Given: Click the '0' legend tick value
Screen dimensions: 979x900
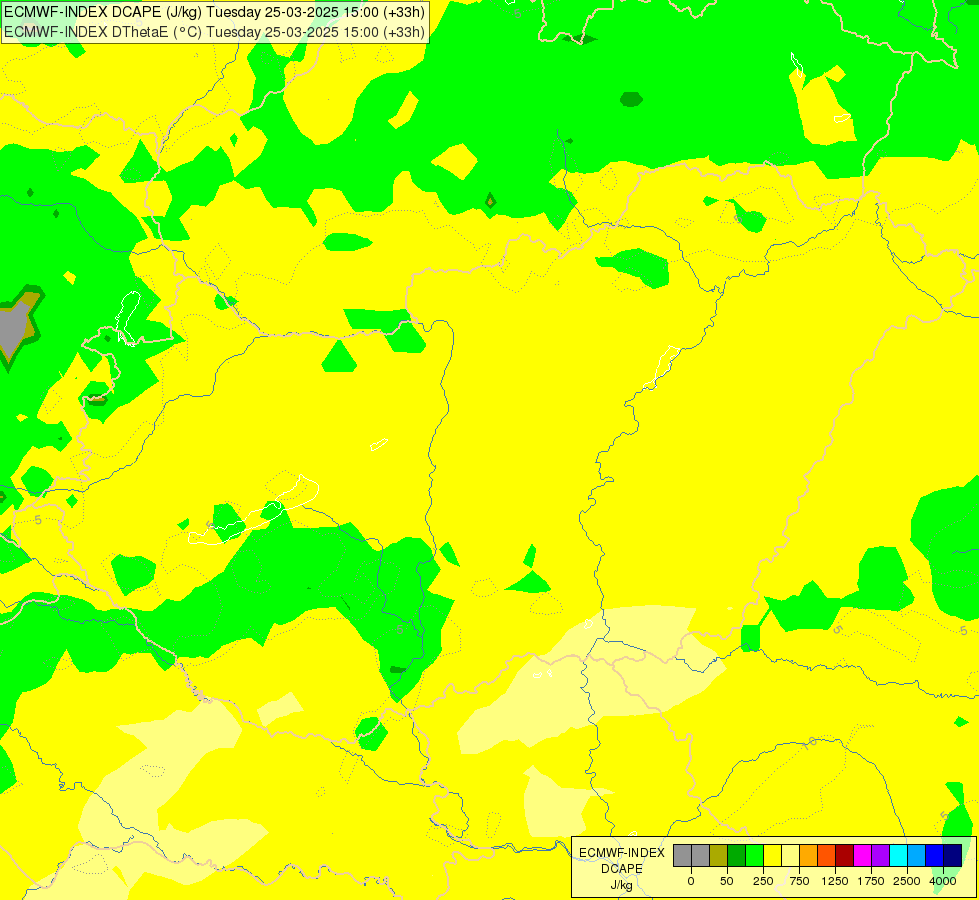Looking at the screenshot, I should (x=691, y=881).
